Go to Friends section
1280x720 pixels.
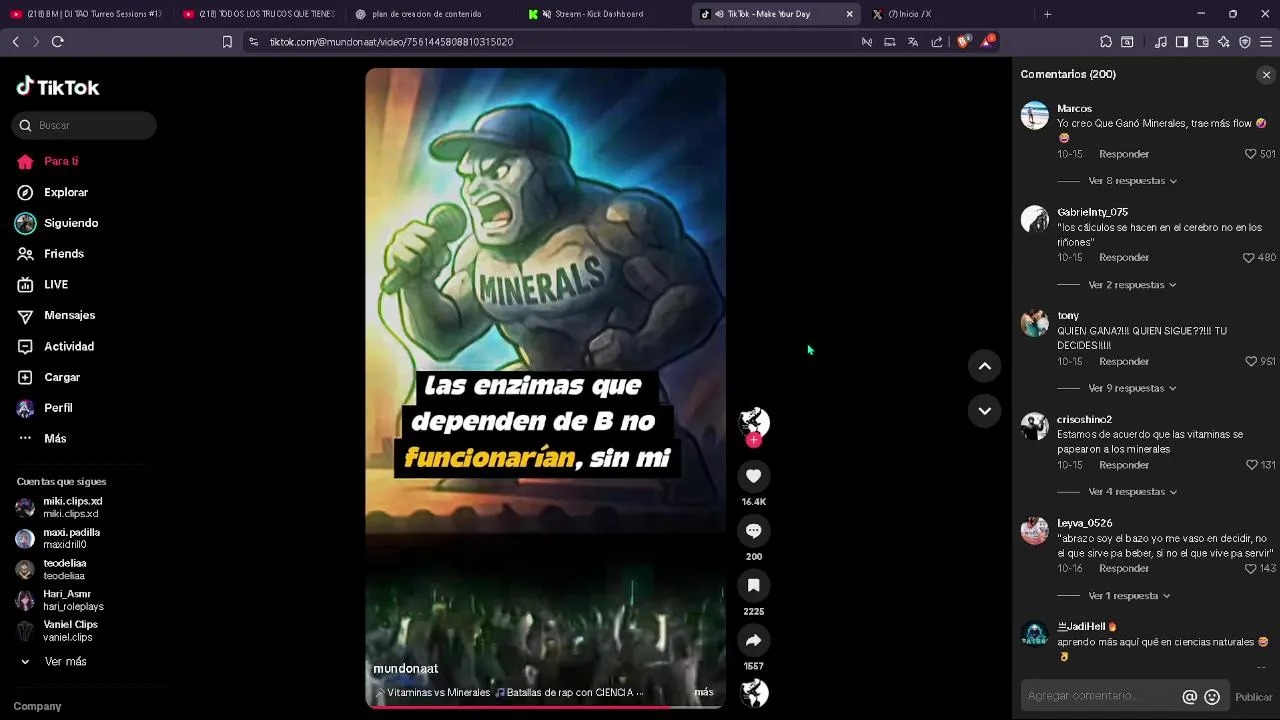point(64,254)
